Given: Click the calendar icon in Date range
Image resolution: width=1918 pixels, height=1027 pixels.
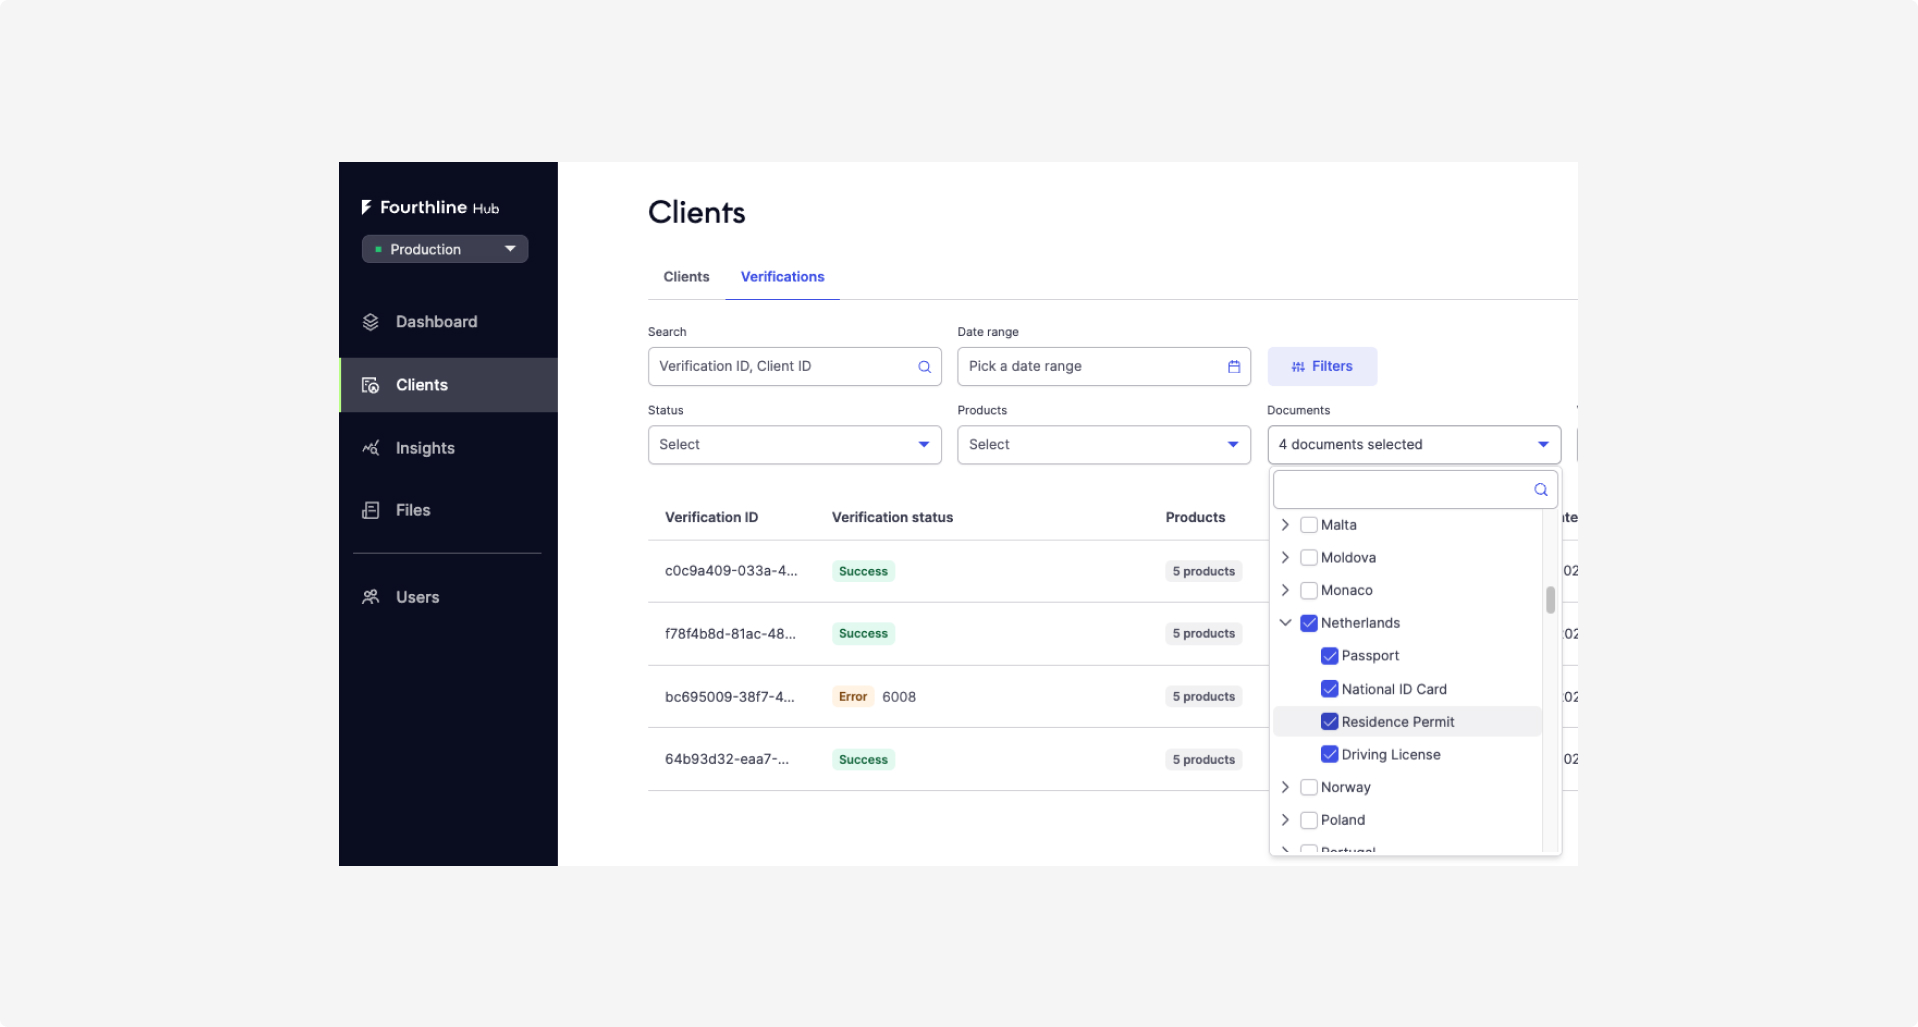Looking at the screenshot, I should coord(1234,367).
